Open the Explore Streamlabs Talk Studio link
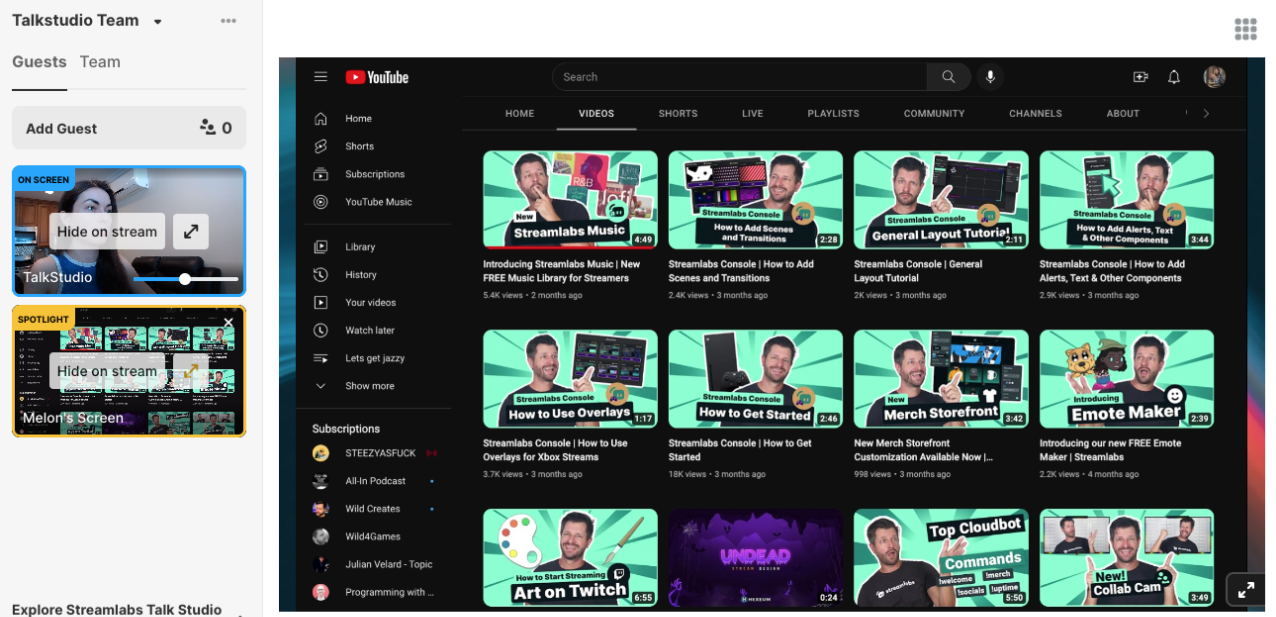 pyautogui.click(x=117, y=609)
